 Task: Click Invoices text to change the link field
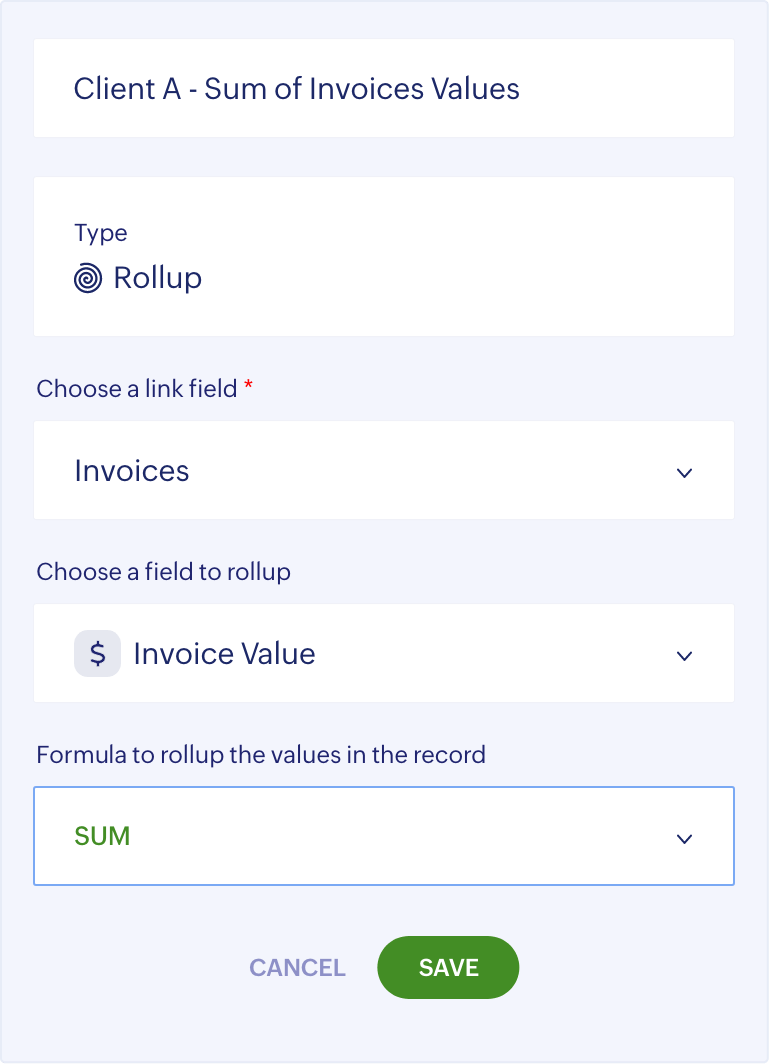(131, 471)
